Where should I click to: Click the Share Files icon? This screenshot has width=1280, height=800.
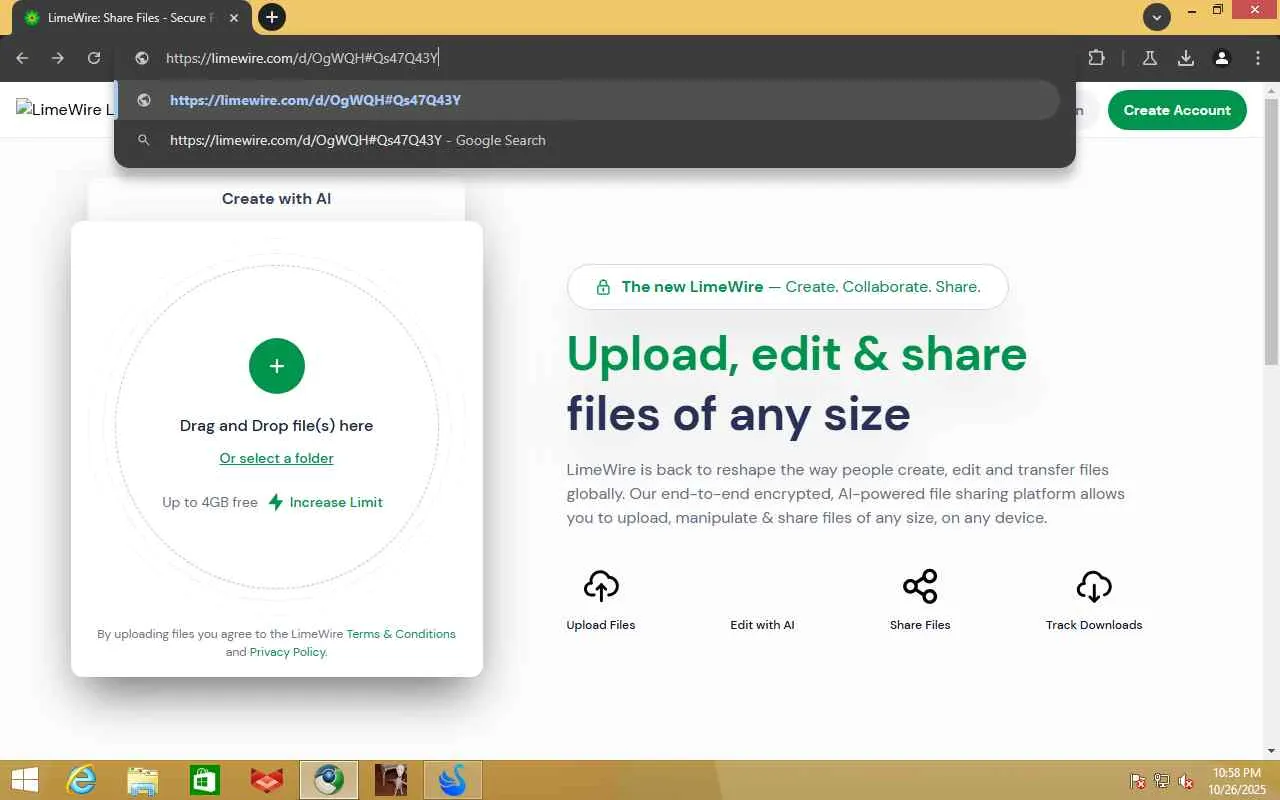(x=920, y=586)
